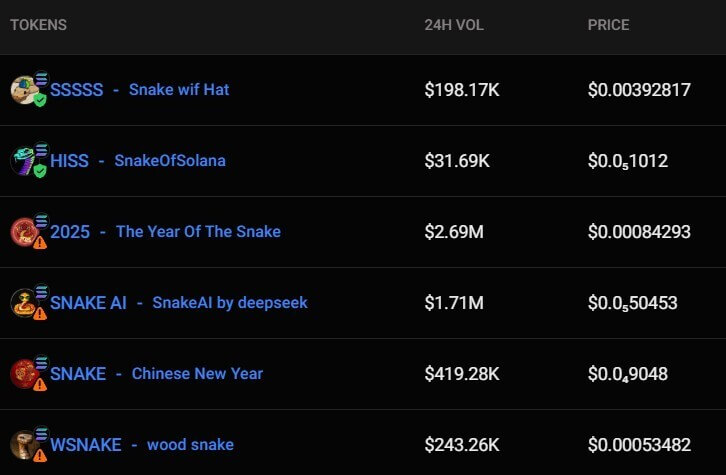
Task: Open The Year Of The Snake link
Action: coord(198,232)
